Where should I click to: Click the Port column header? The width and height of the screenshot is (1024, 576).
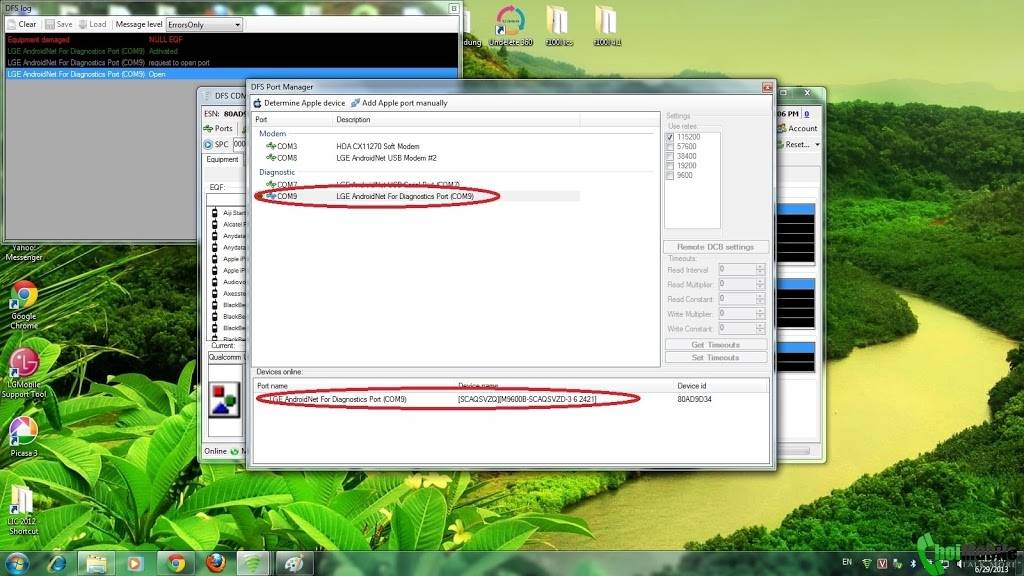(x=293, y=120)
